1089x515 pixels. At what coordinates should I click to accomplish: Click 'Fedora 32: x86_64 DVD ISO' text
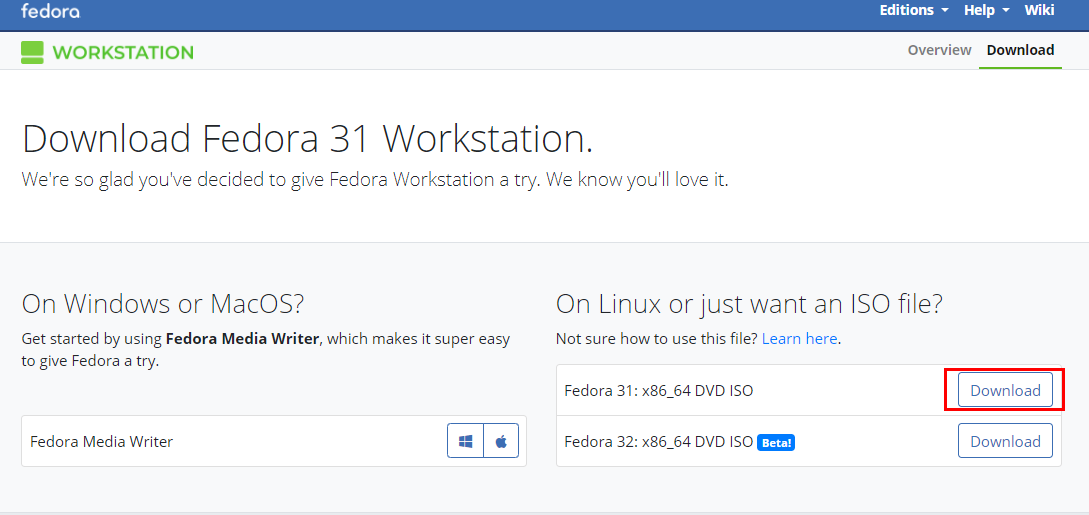pos(658,441)
